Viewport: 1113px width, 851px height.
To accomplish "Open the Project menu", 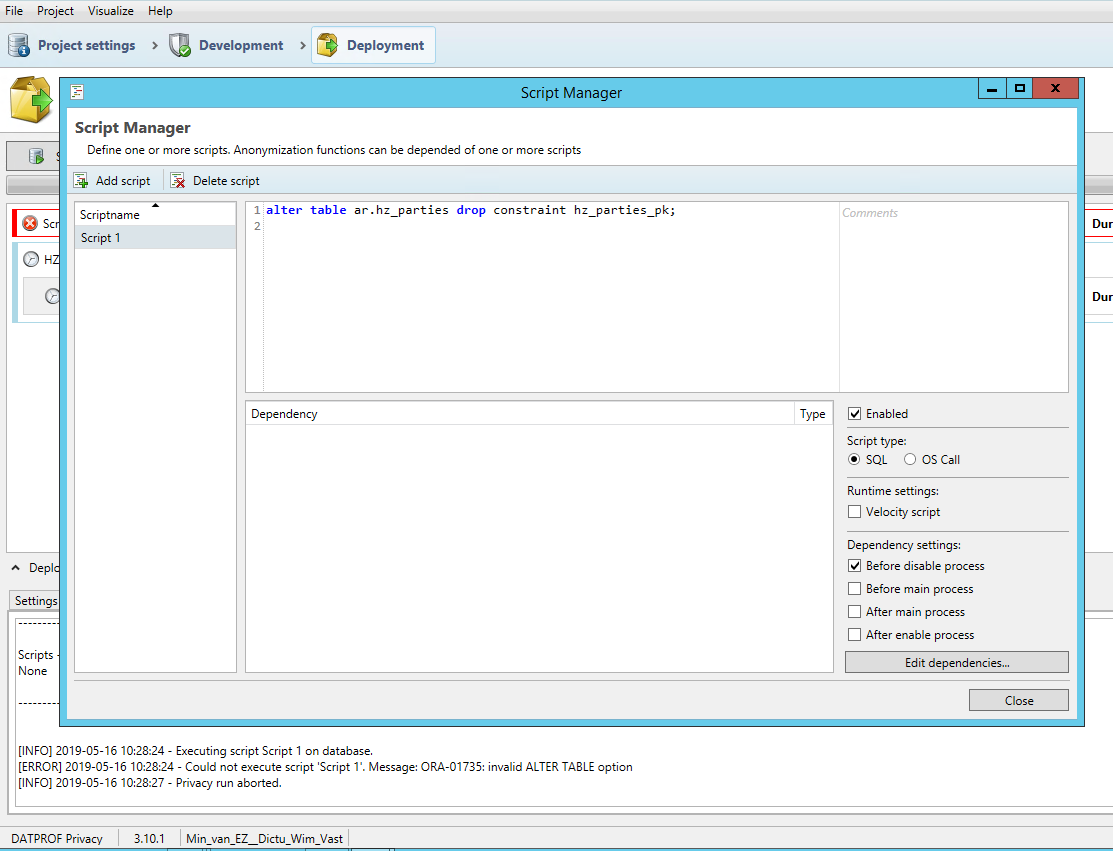I will (55, 11).
